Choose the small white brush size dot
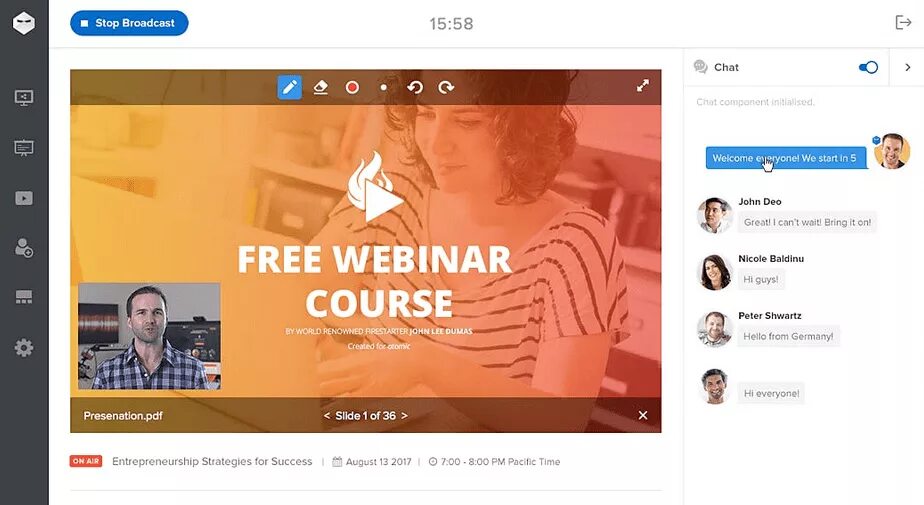 (384, 87)
